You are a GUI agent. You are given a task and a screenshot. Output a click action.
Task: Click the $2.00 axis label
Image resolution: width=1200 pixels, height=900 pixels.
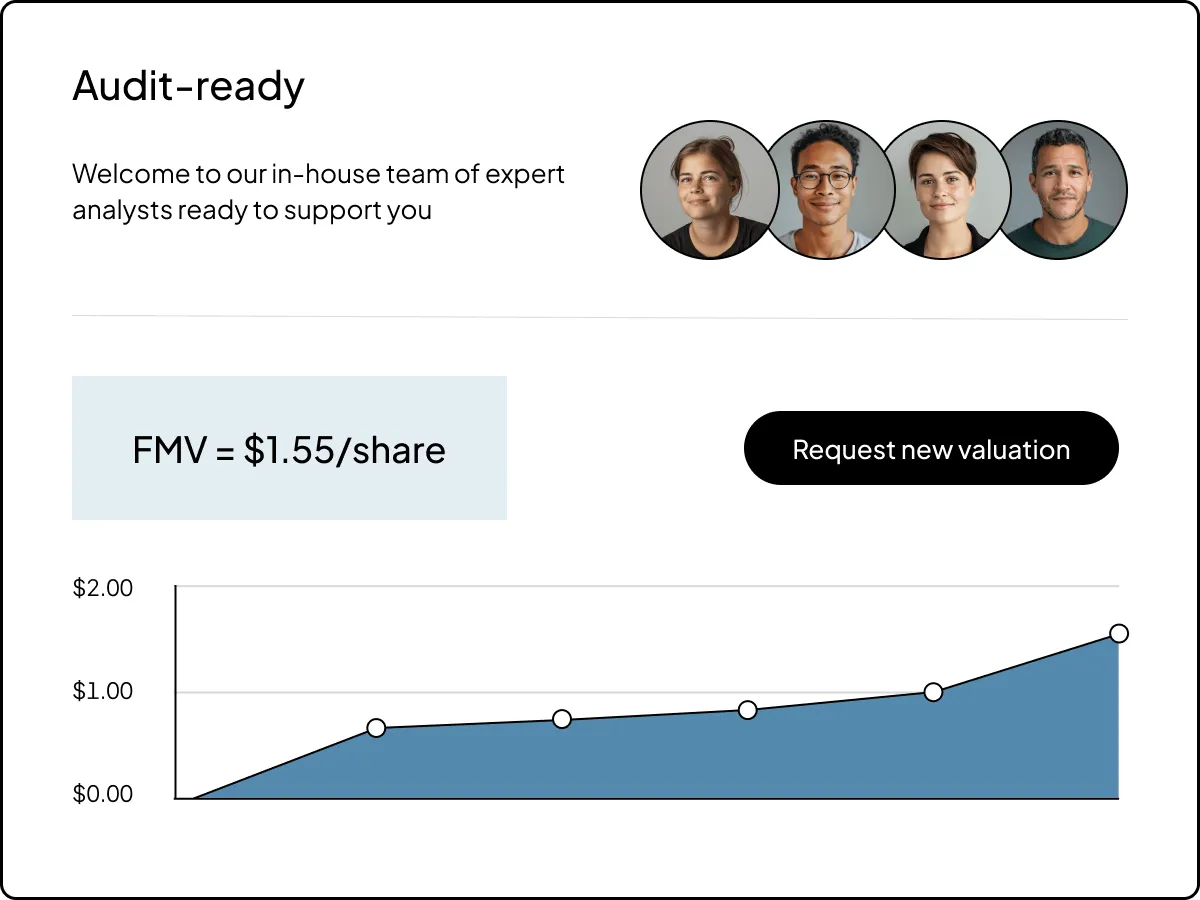coord(103,588)
